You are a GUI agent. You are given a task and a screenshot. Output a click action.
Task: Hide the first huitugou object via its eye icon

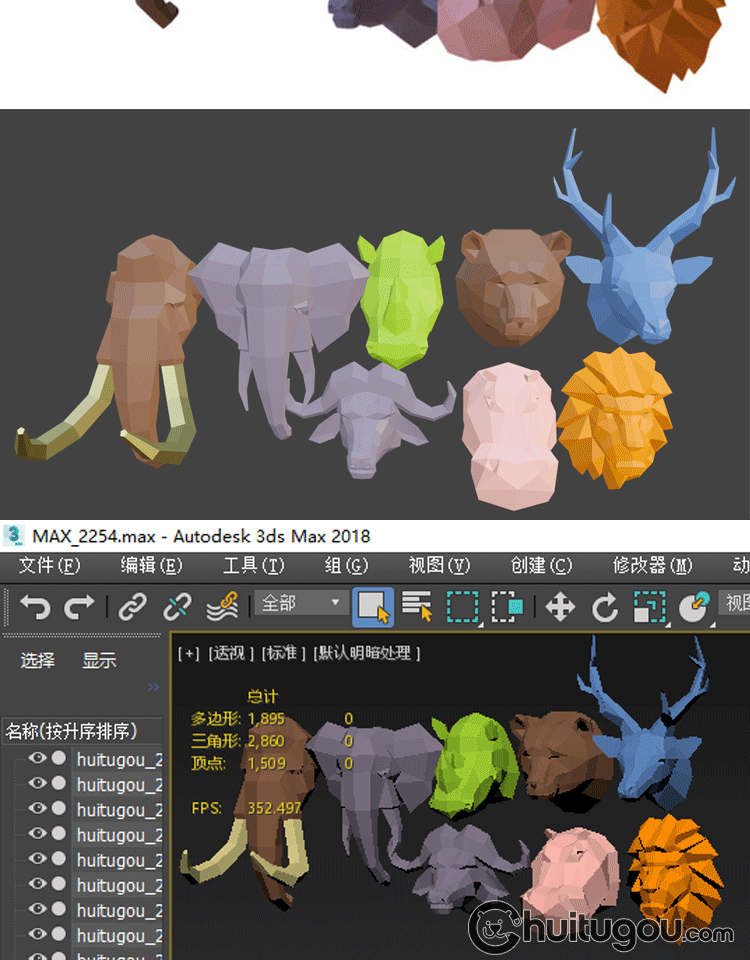click(38, 758)
